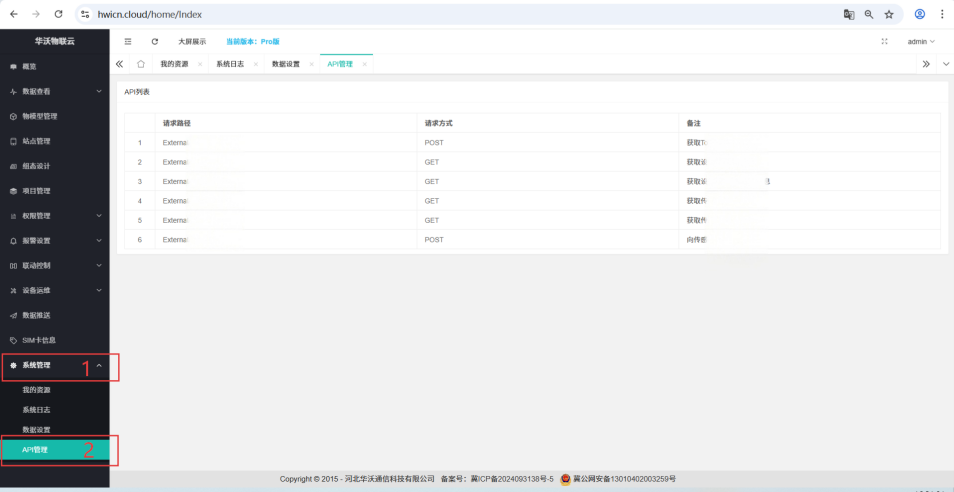Close the API管理 tab
Viewport: 954px width, 492px height.
(x=365, y=64)
